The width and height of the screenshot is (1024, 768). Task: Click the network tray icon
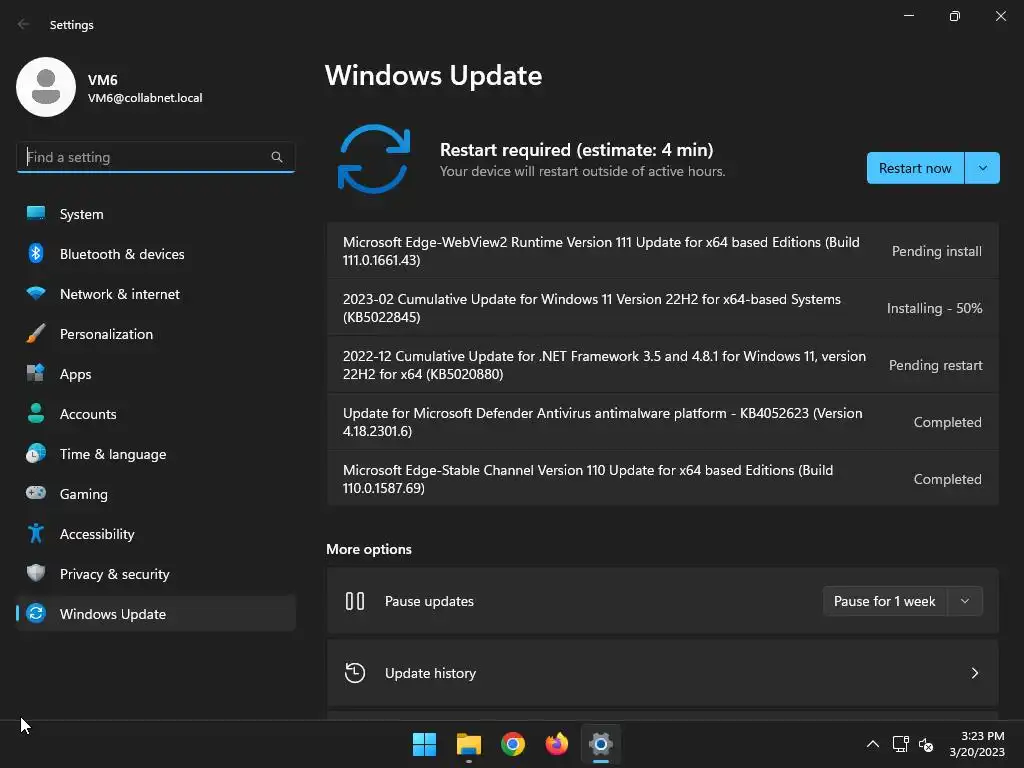[901, 744]
